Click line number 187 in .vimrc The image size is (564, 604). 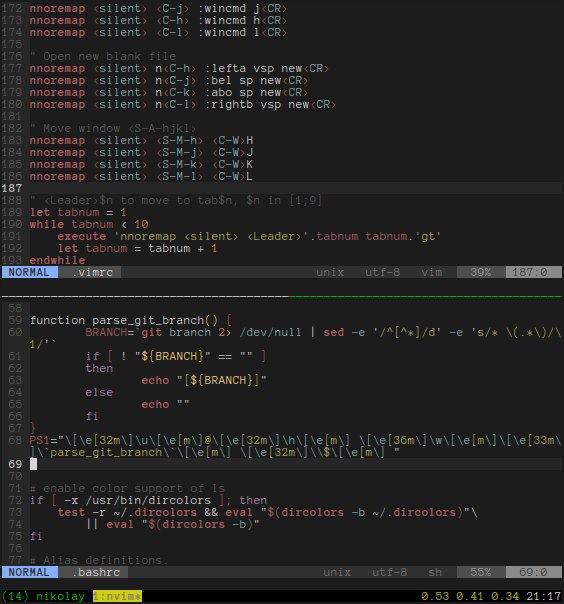click(12, 188)
